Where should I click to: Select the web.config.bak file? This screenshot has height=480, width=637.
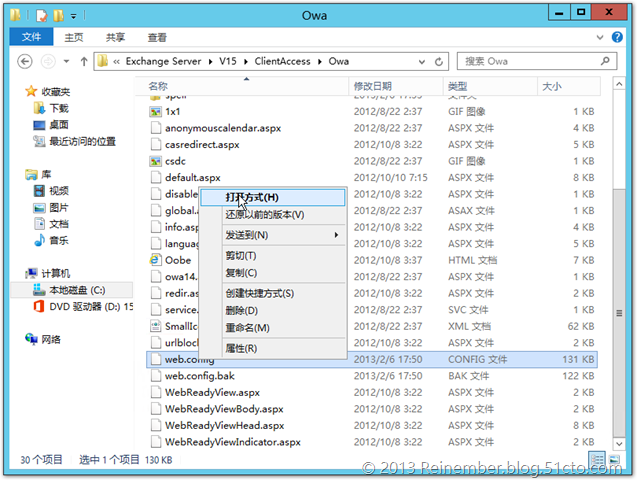coord(199,376)
